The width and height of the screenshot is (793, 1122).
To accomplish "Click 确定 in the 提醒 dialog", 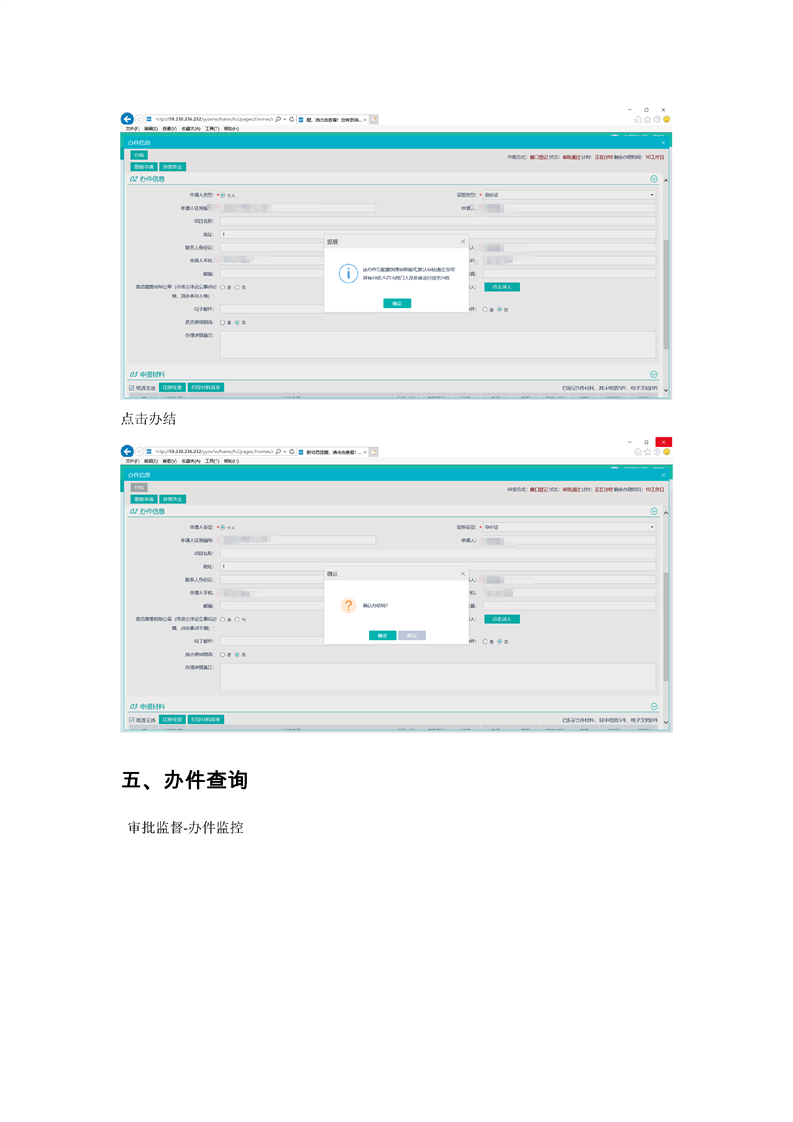I will click(397, 303).
